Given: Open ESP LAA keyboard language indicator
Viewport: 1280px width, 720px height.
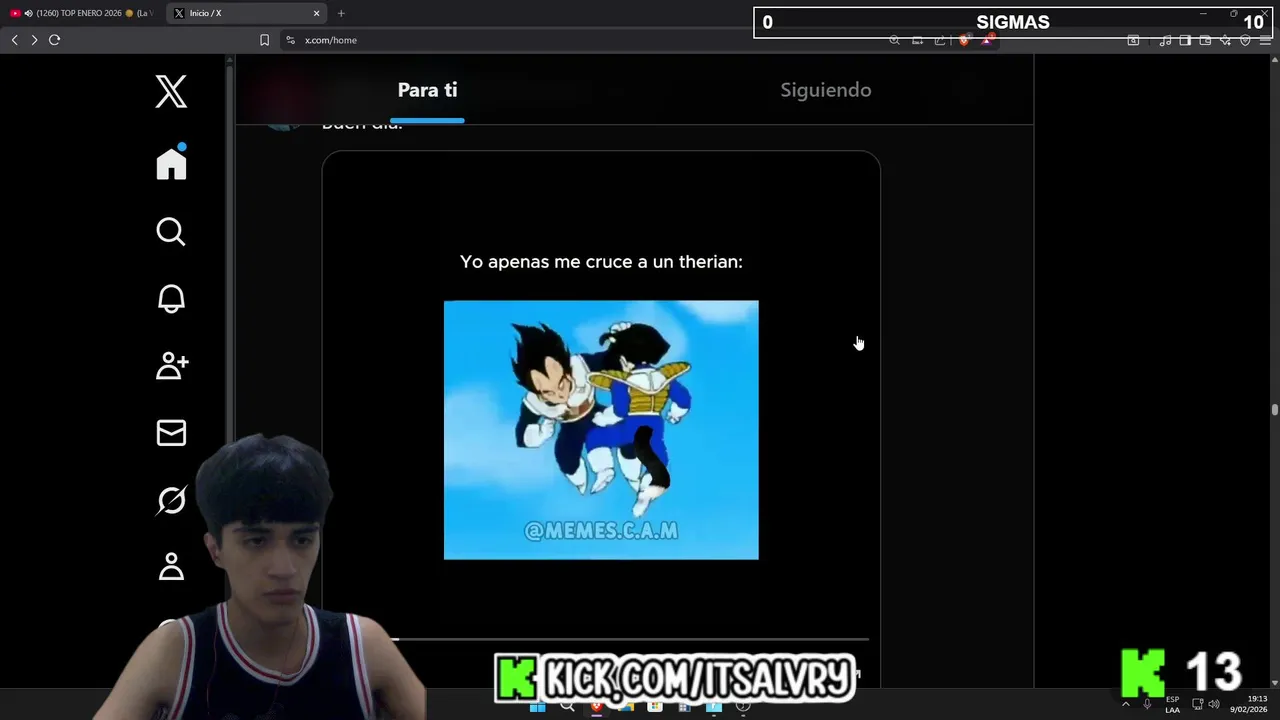Looking at the screenshot, I should (x=1172, y=704).
